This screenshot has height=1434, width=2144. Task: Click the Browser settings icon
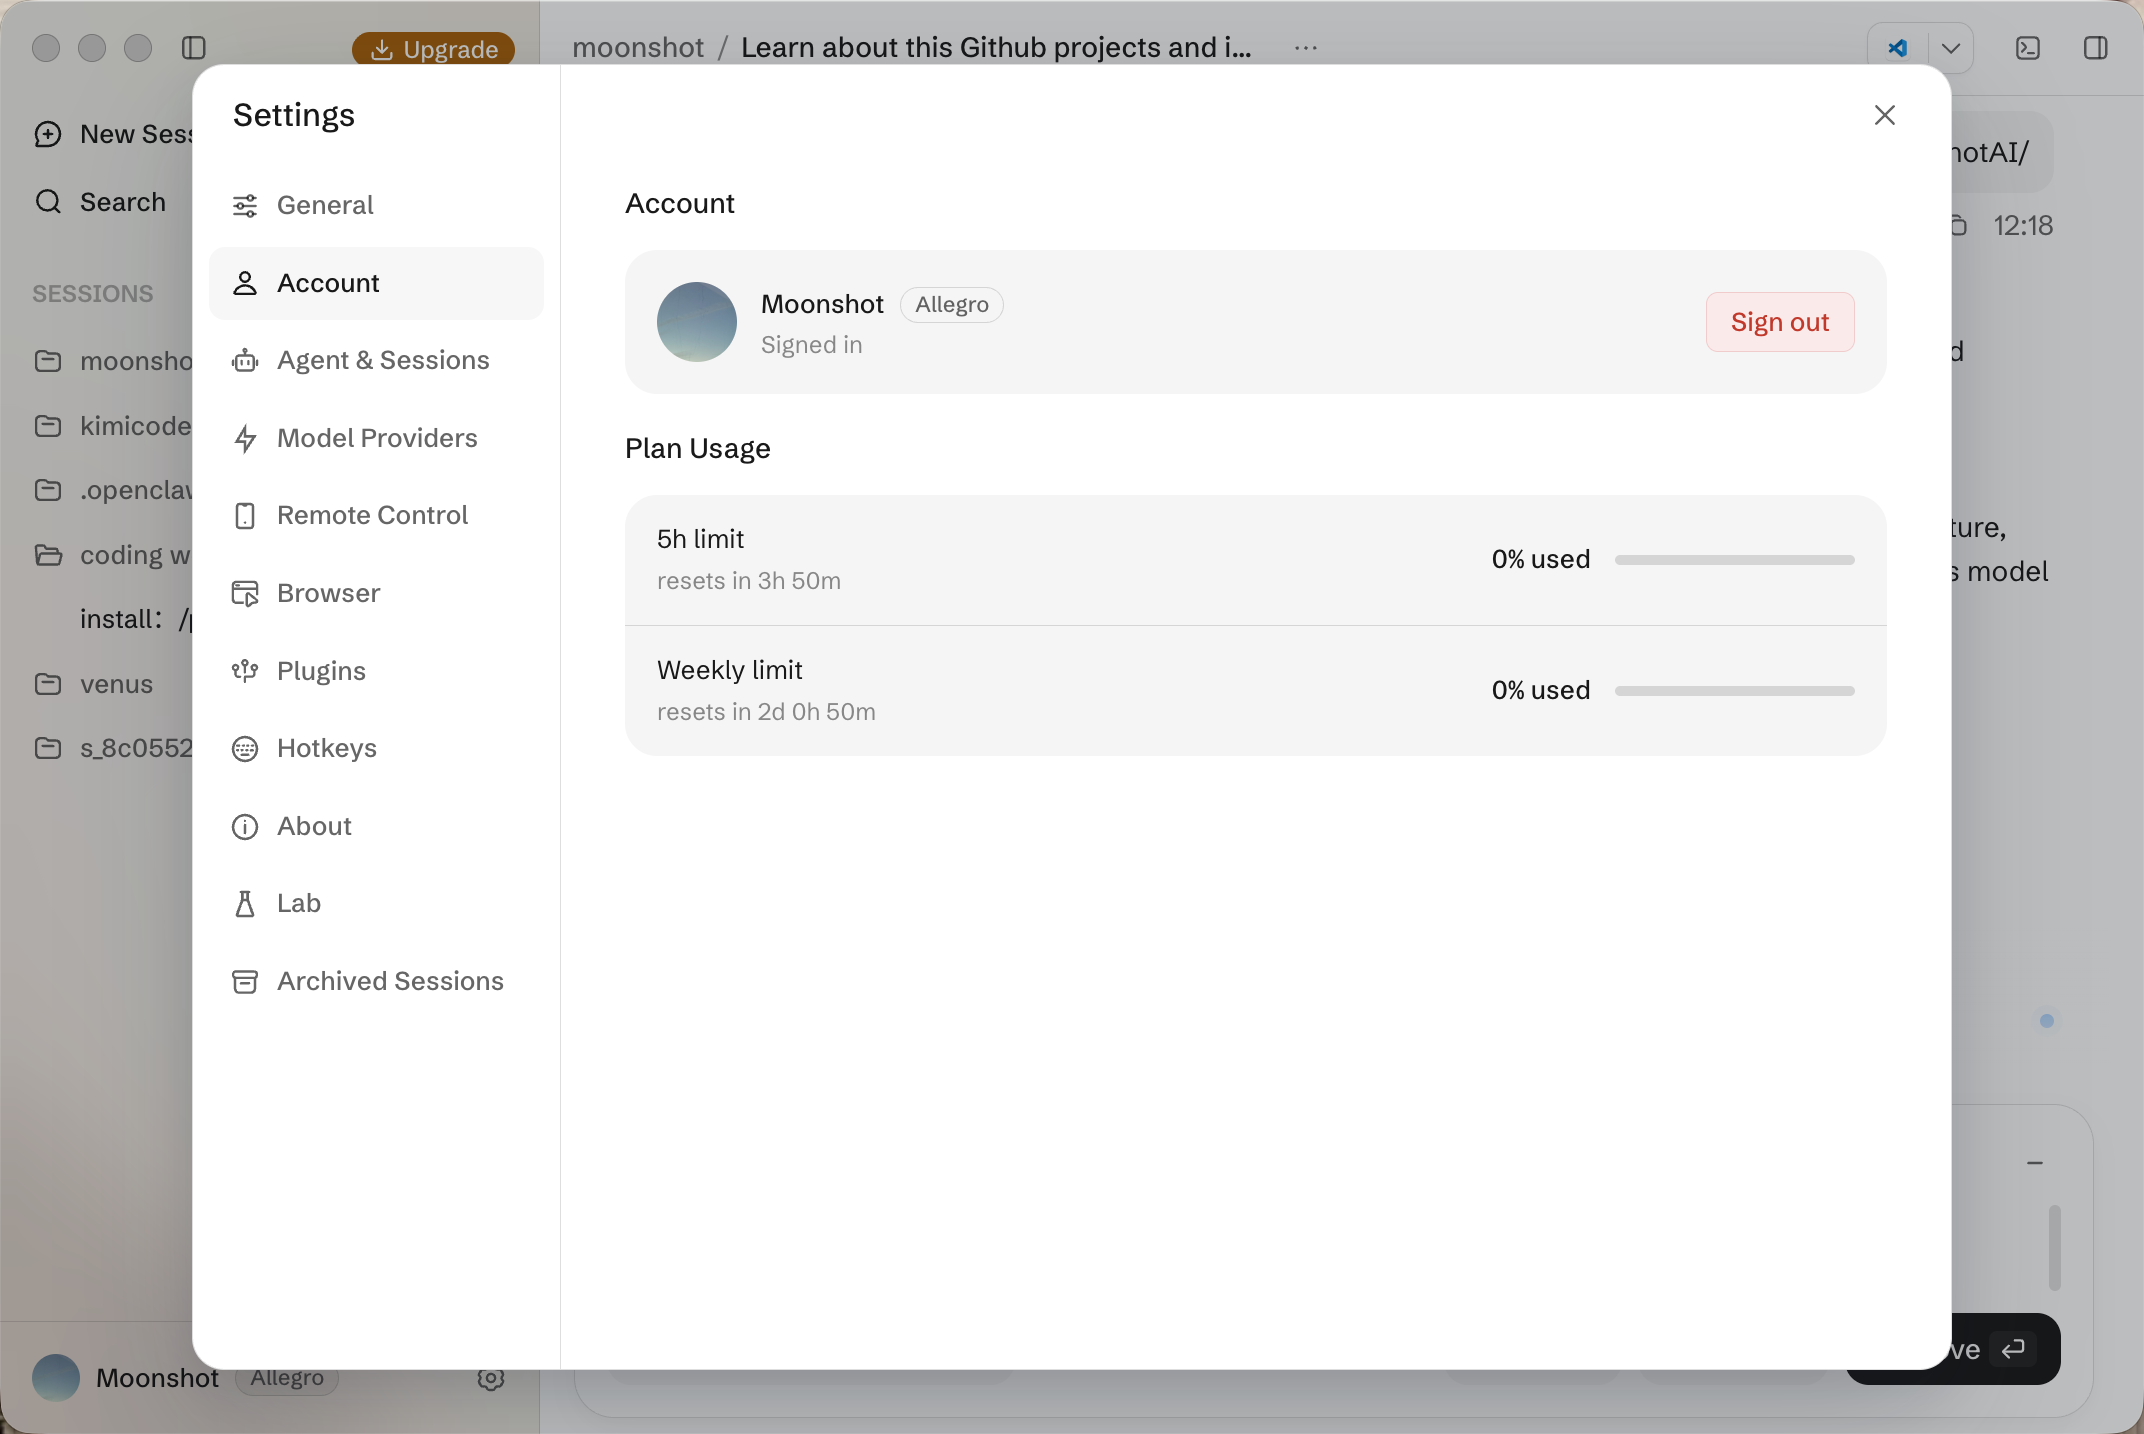pyautogui.click(x=245, y=594)
